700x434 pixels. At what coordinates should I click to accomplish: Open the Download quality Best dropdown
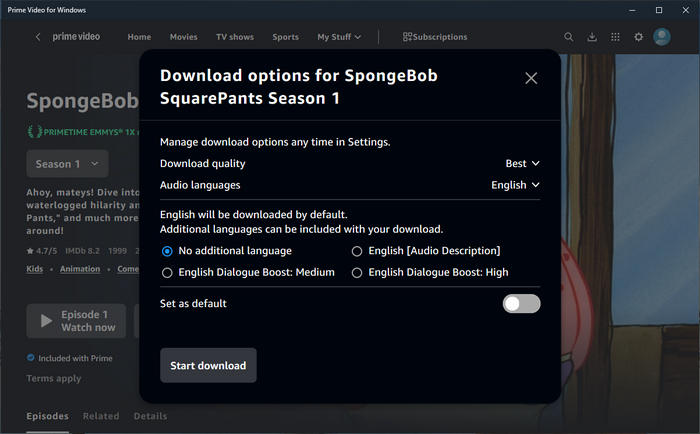(x=522, y=163)
